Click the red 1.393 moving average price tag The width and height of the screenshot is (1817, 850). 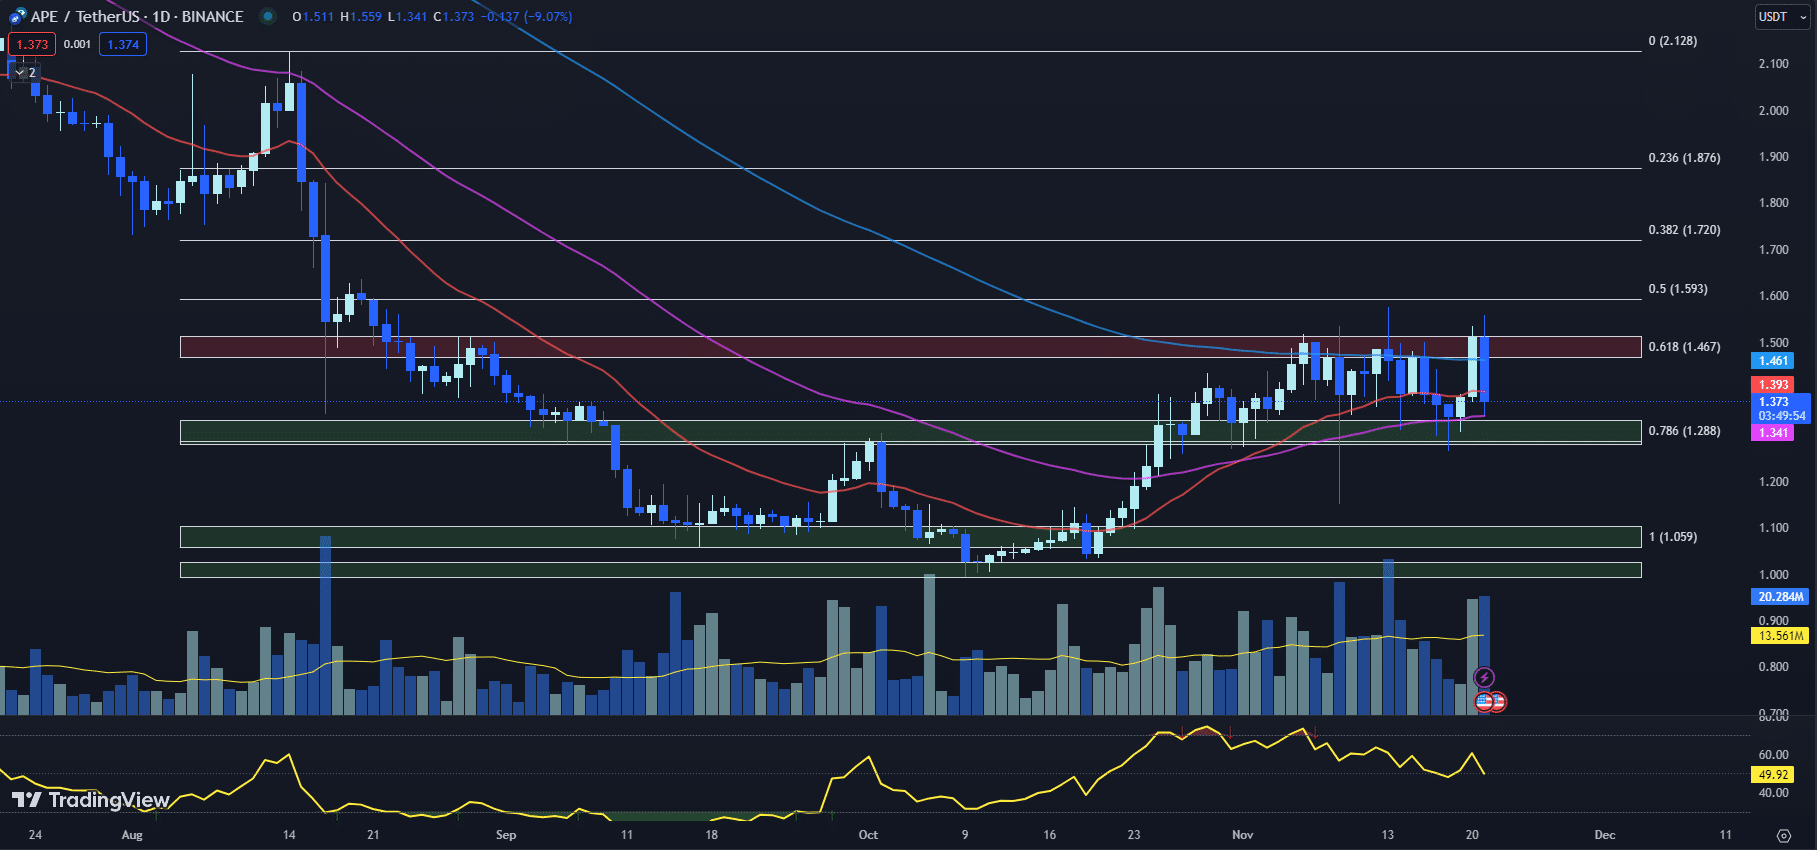[1773, 385]
